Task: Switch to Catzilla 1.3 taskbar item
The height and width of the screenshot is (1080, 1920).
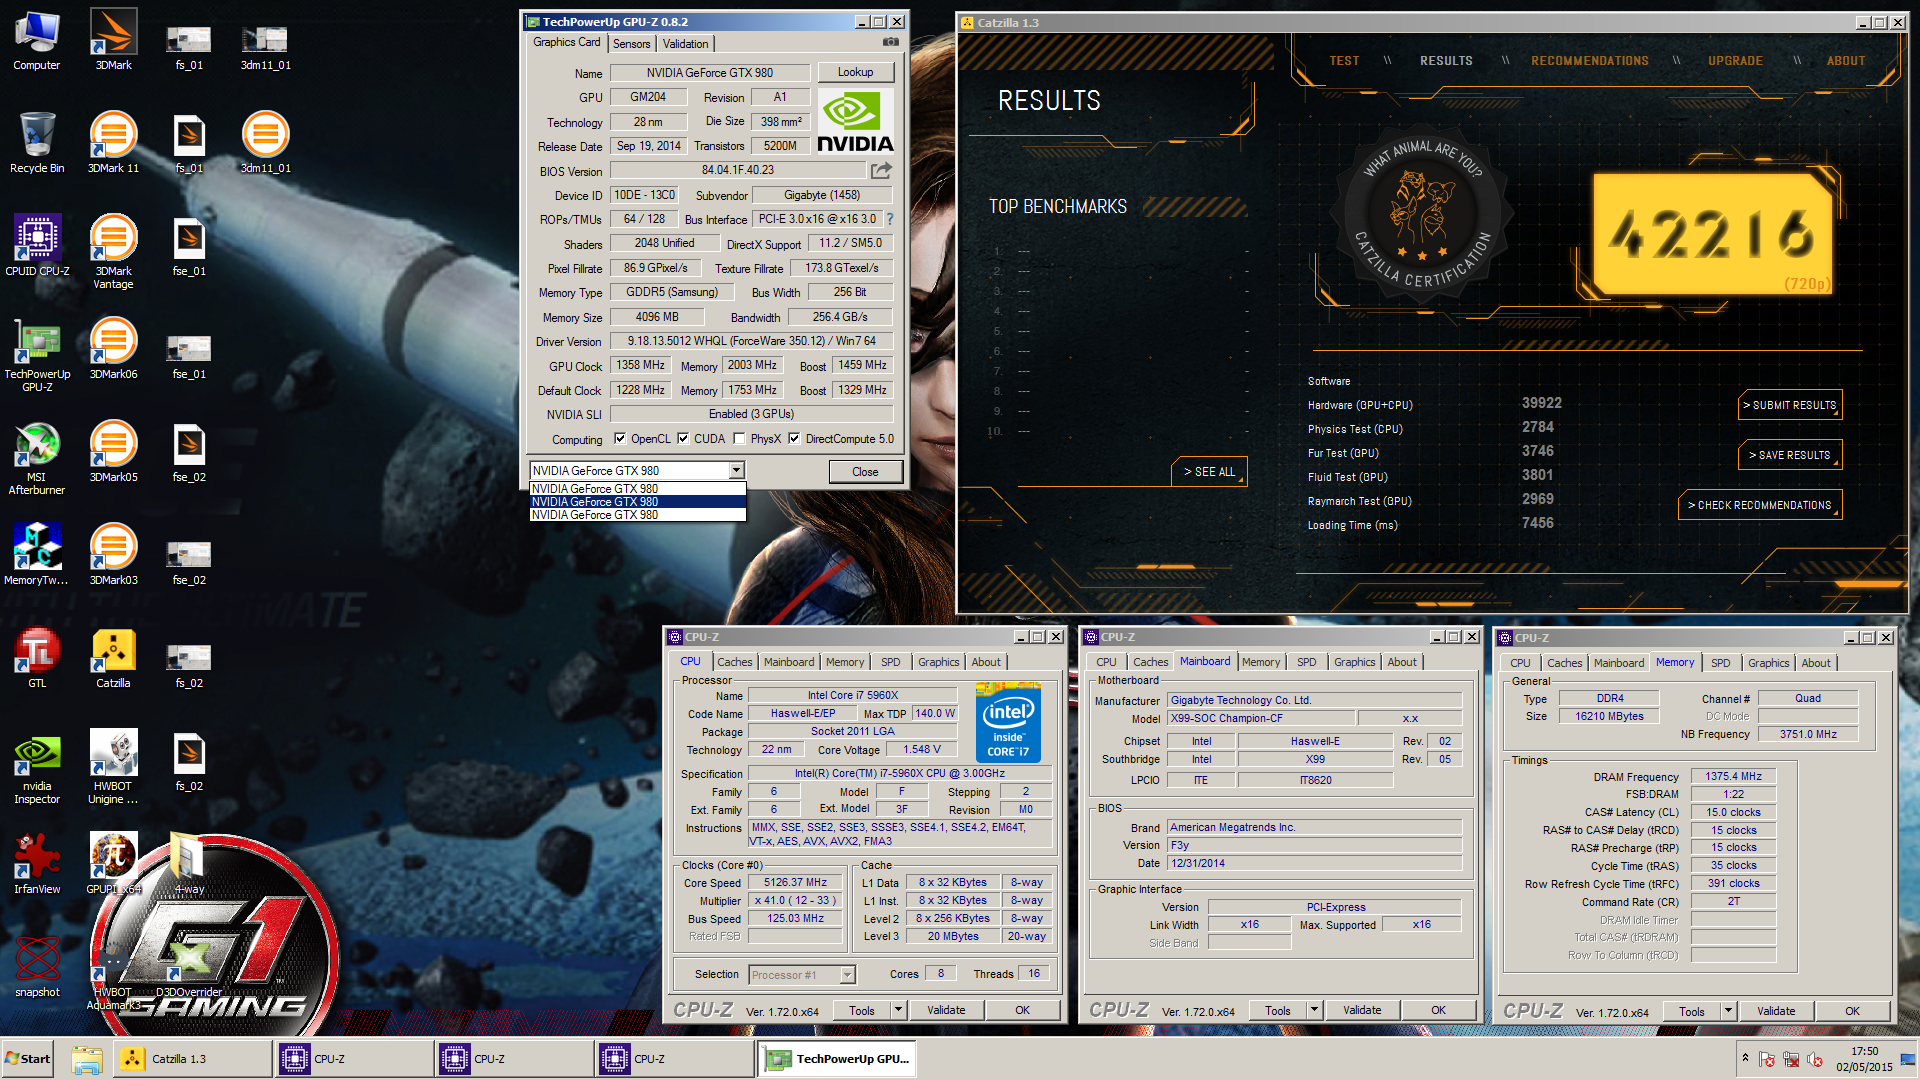Action: coord(190,1059)
